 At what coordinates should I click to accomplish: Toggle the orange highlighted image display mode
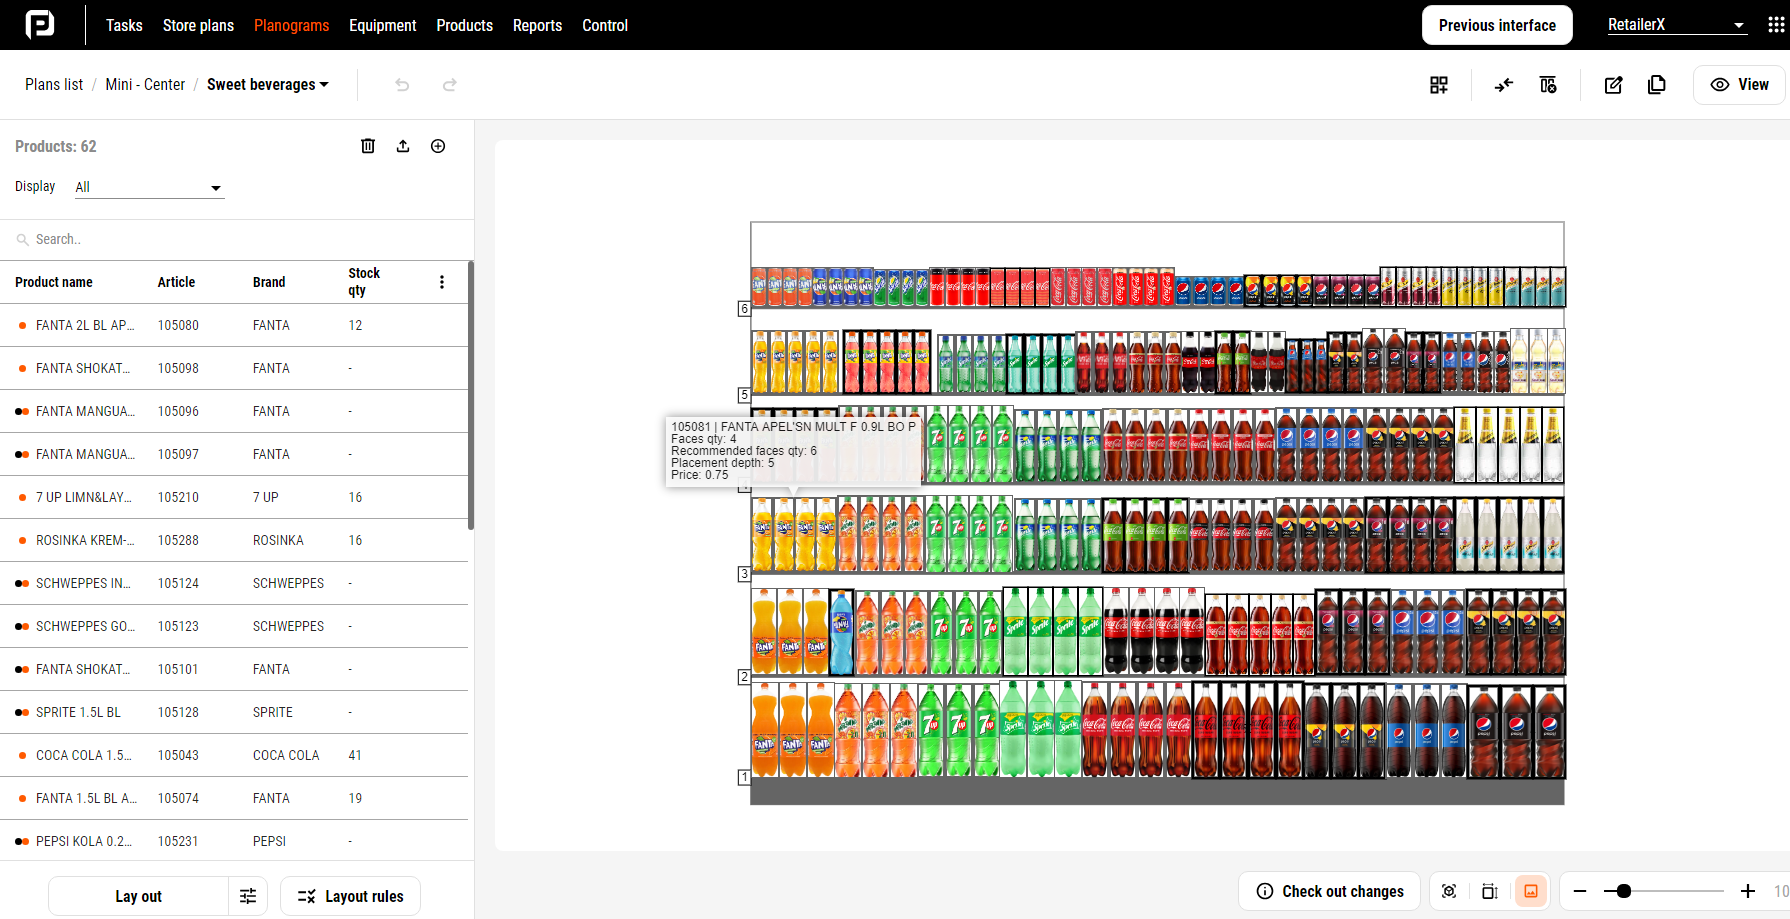[1531, 891]
